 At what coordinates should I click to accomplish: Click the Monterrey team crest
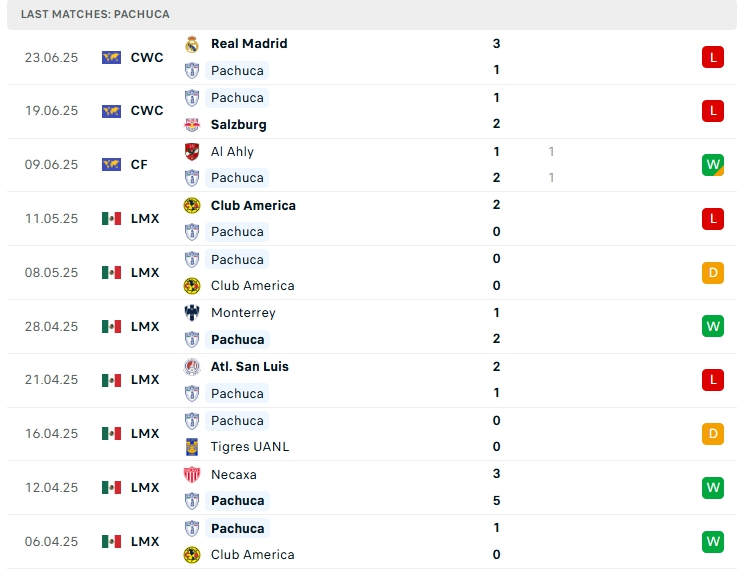192,313
